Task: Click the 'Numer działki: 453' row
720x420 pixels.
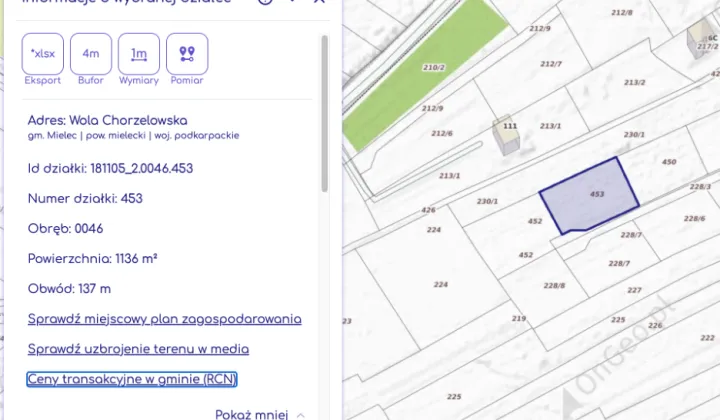Action: tap(85, 199)
